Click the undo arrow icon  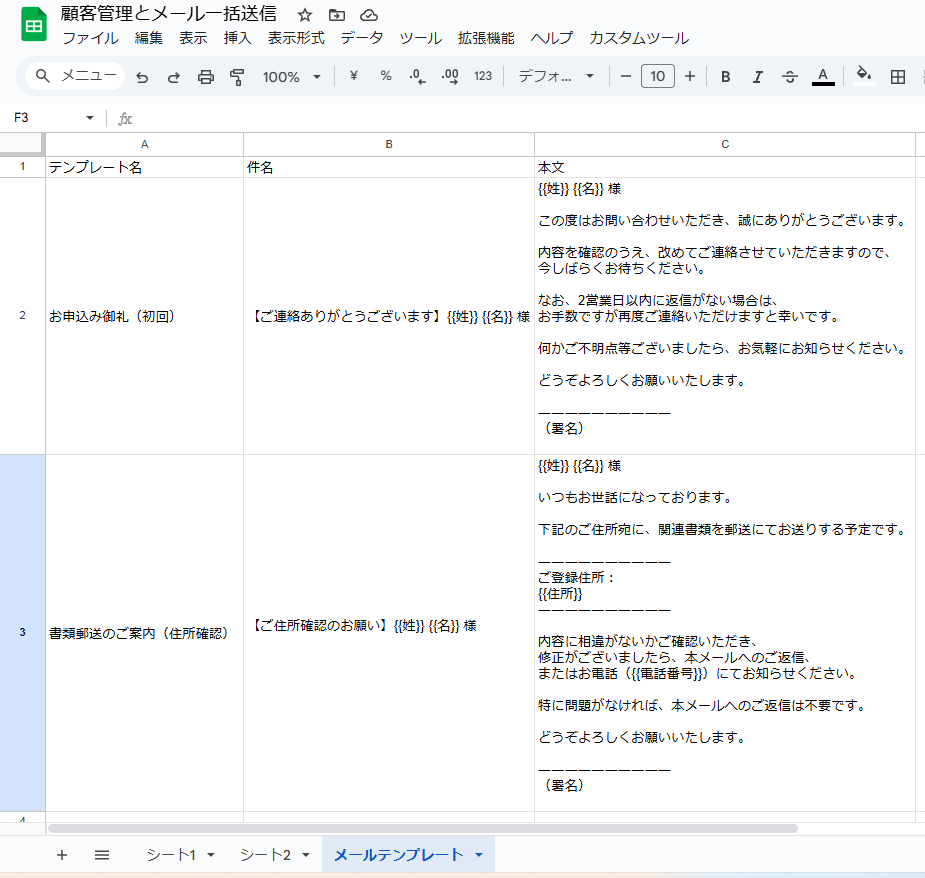[x=142, y=77]
